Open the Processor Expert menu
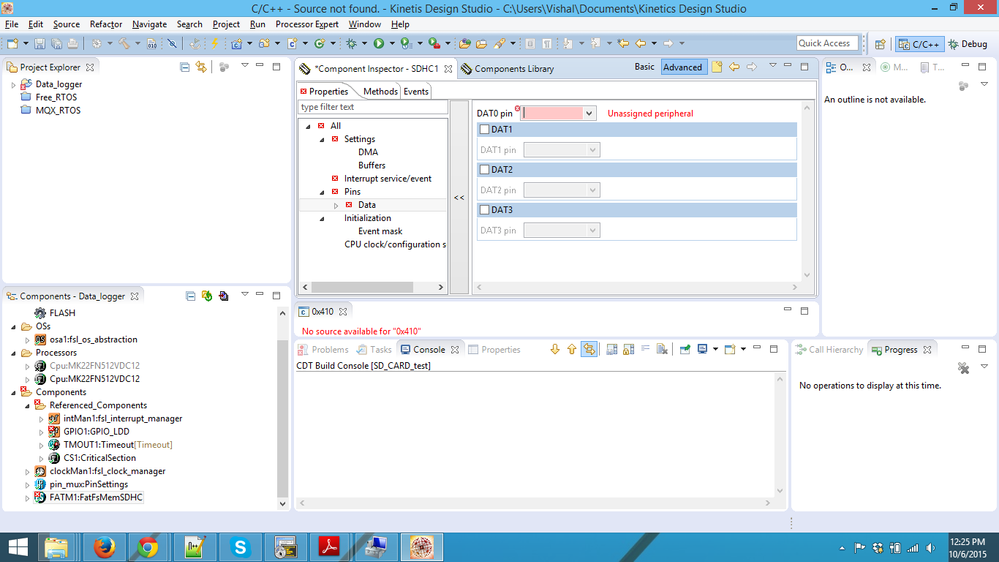 pyautogui.click(x=306, y=24)
